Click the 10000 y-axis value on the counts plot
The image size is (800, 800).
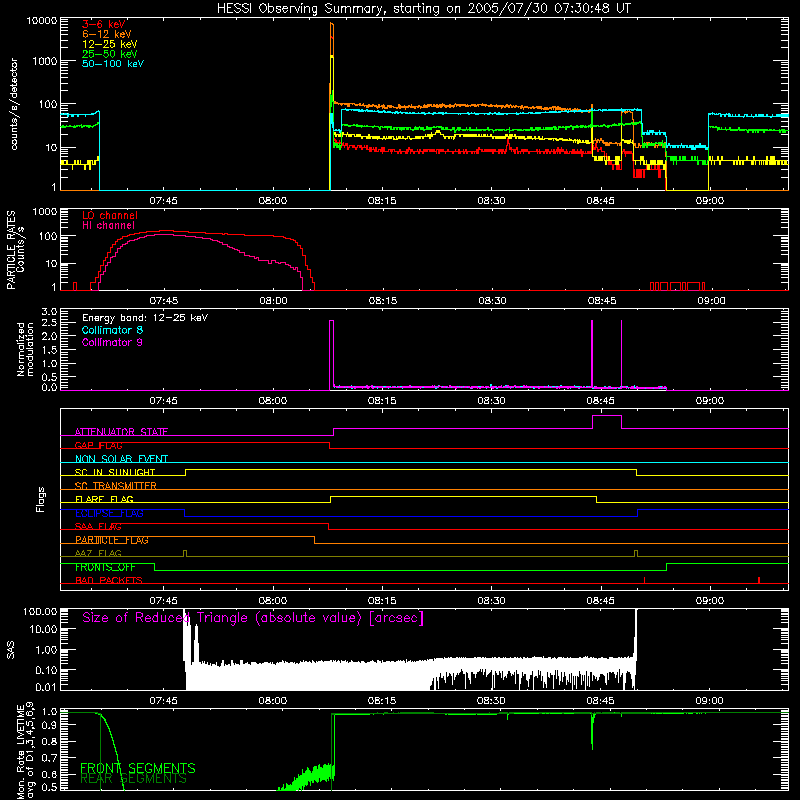coord(42,21)
